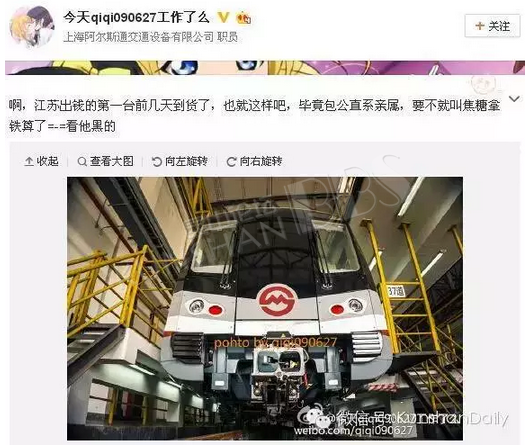Screen dimensions: 527x445
Task: Open profile 今天qiqi090627工作了么
Action: tap(136, 17)
